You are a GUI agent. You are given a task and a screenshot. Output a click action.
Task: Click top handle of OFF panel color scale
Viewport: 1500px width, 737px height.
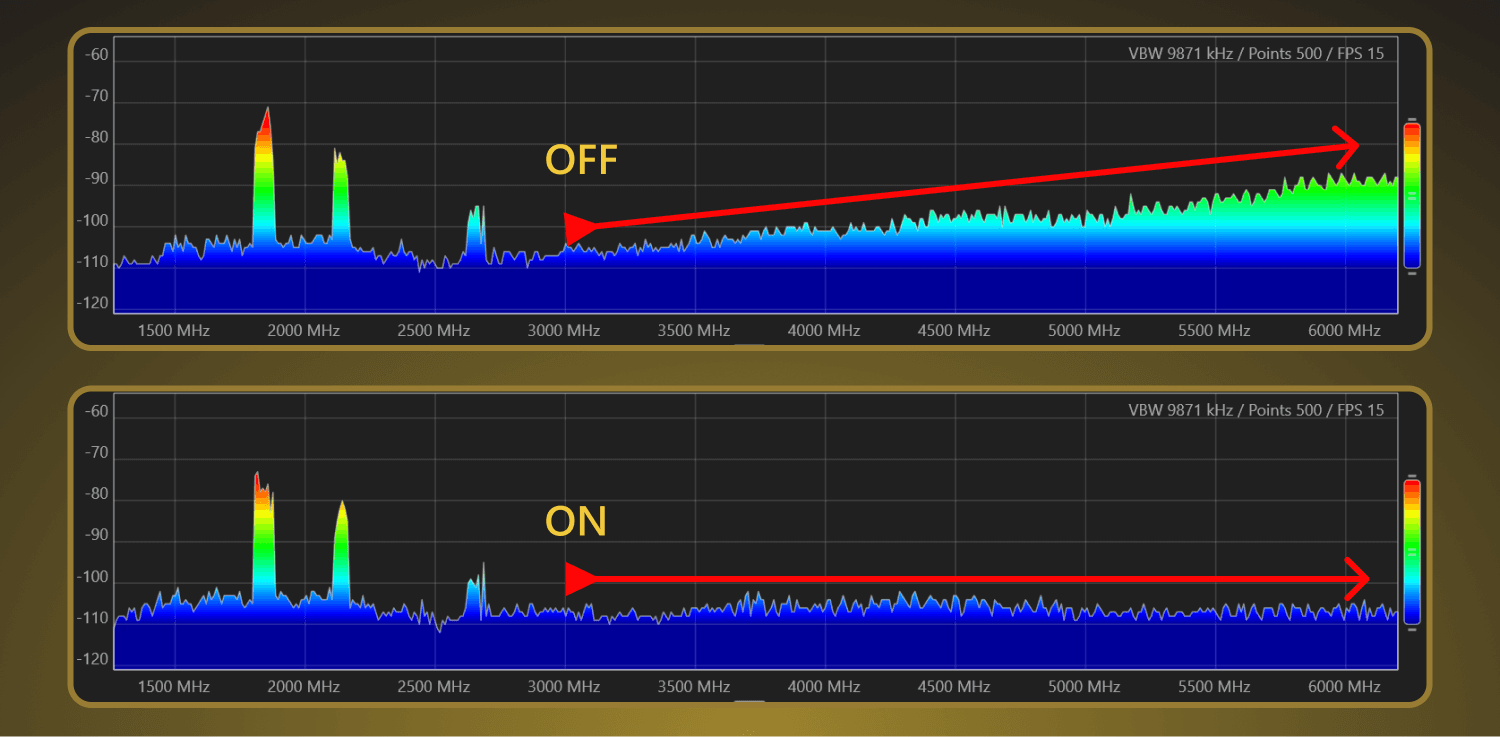click(1412, 118)
